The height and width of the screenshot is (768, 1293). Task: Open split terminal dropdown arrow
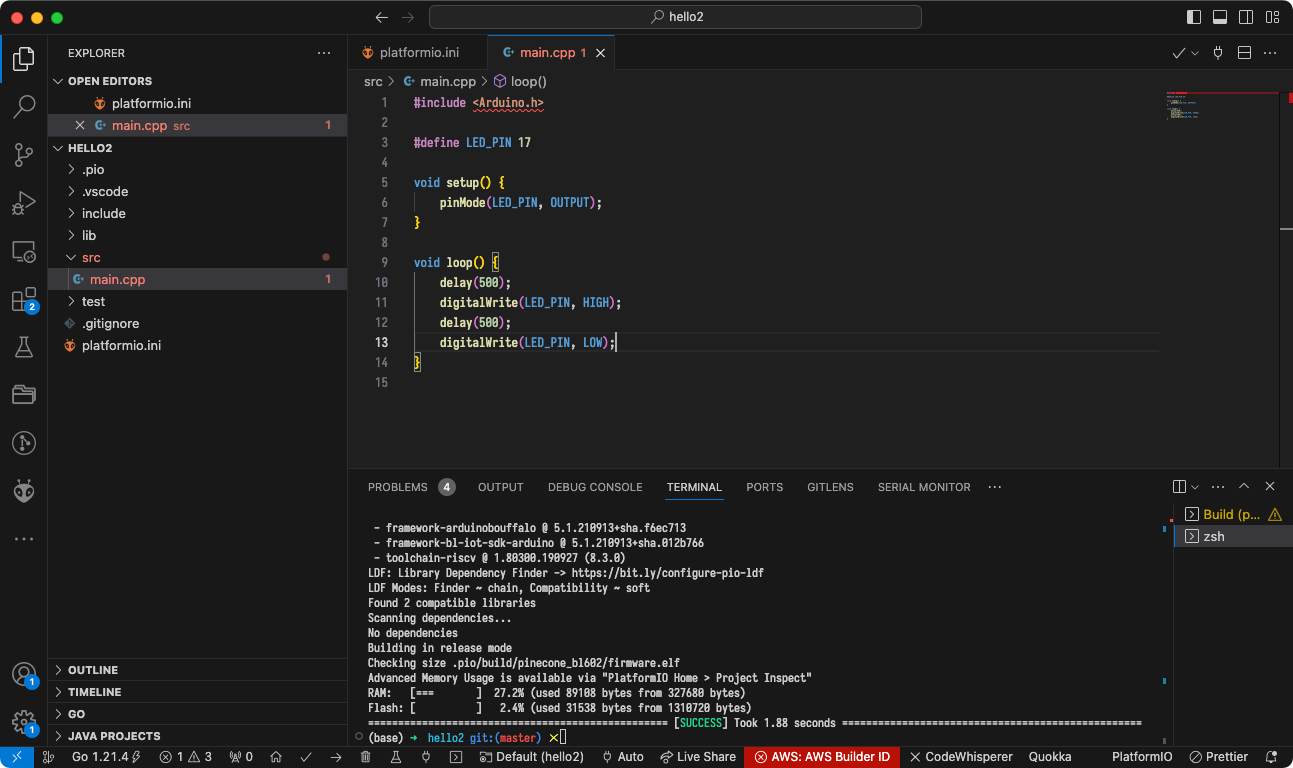click(x=1195, y=487)
